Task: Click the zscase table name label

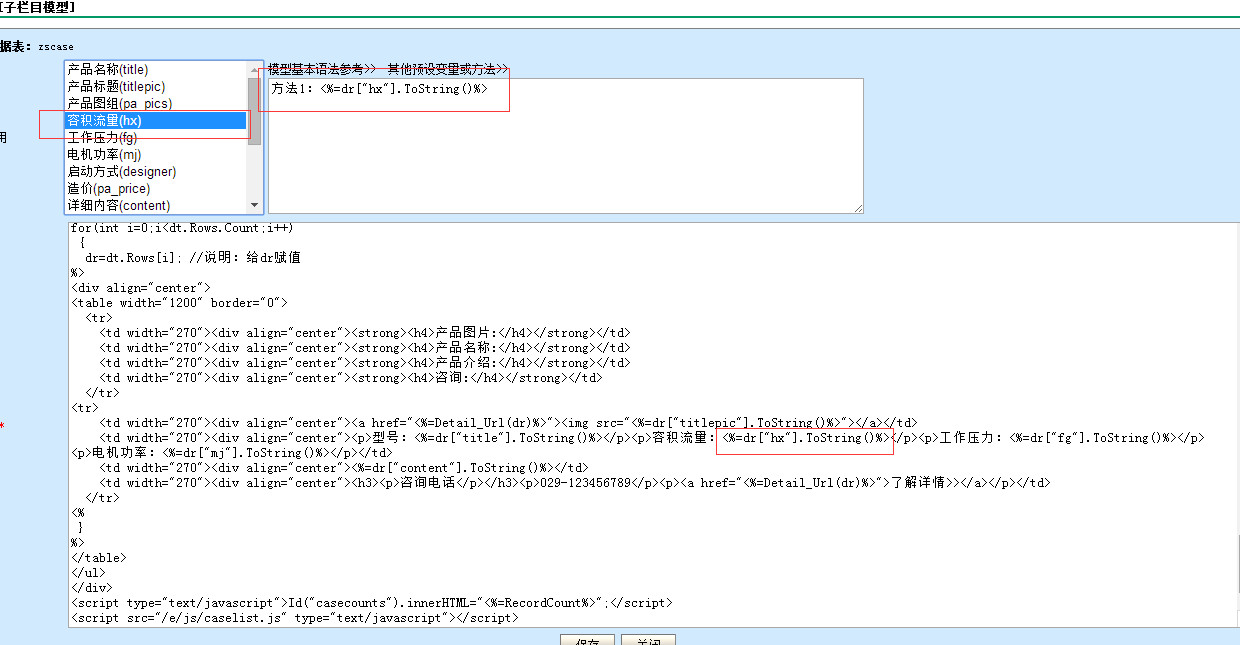Action: click(55, 46)
